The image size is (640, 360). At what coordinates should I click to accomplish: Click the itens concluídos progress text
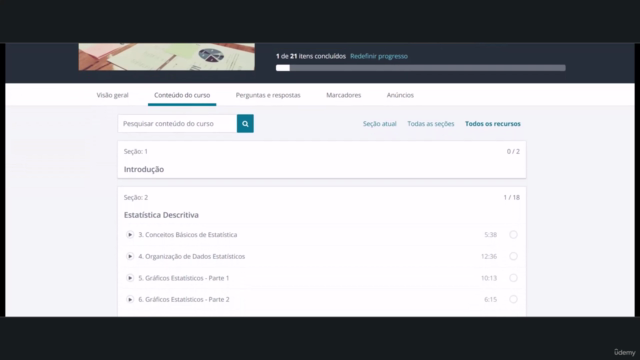[x=311, y=56]
